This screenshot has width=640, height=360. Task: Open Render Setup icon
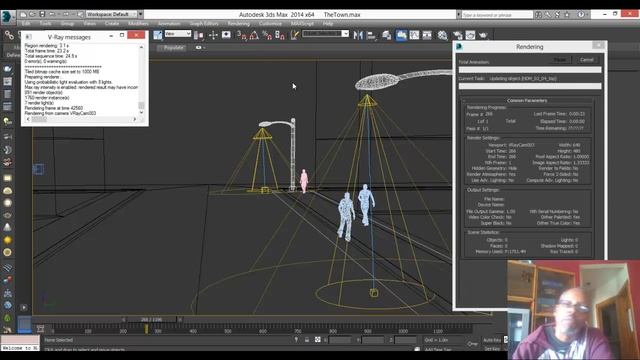(458, 36)
